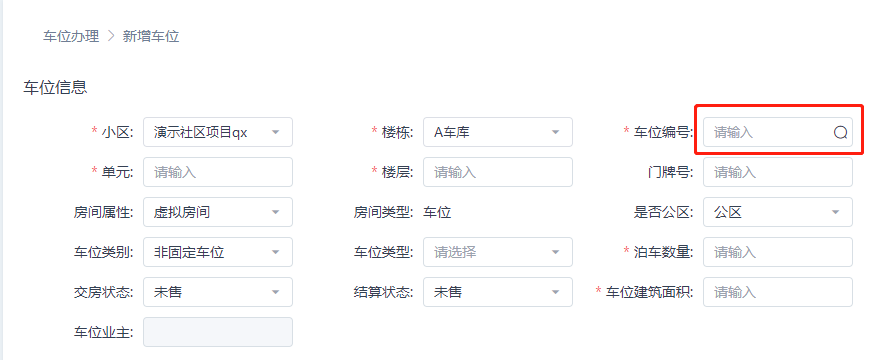Click the search icon in 车位编号 field
This screenshot has width=888, height=360.
(840, 132)
